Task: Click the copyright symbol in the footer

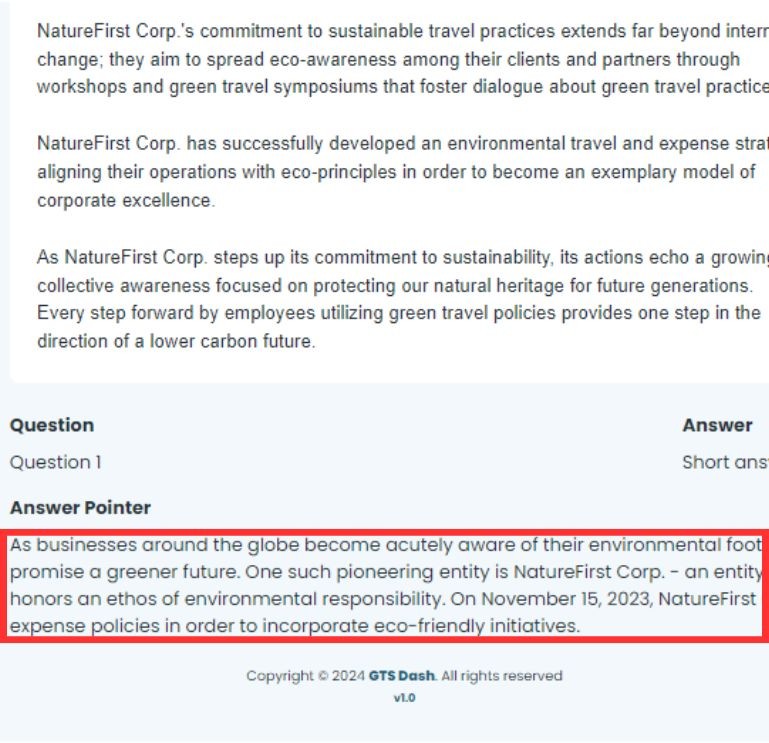Action: 323,676
